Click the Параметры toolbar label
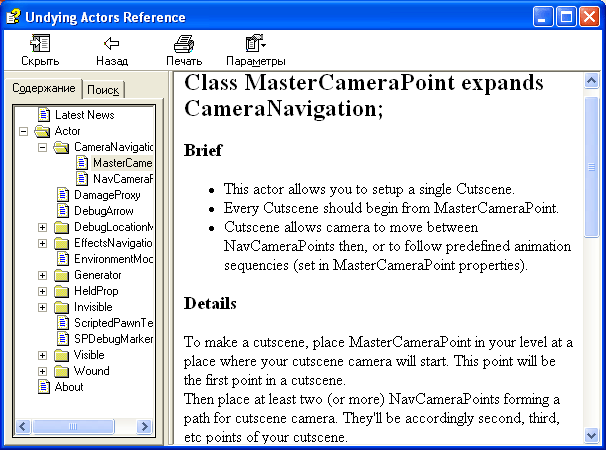Viewport: 606px width, 450px height. 255,61
